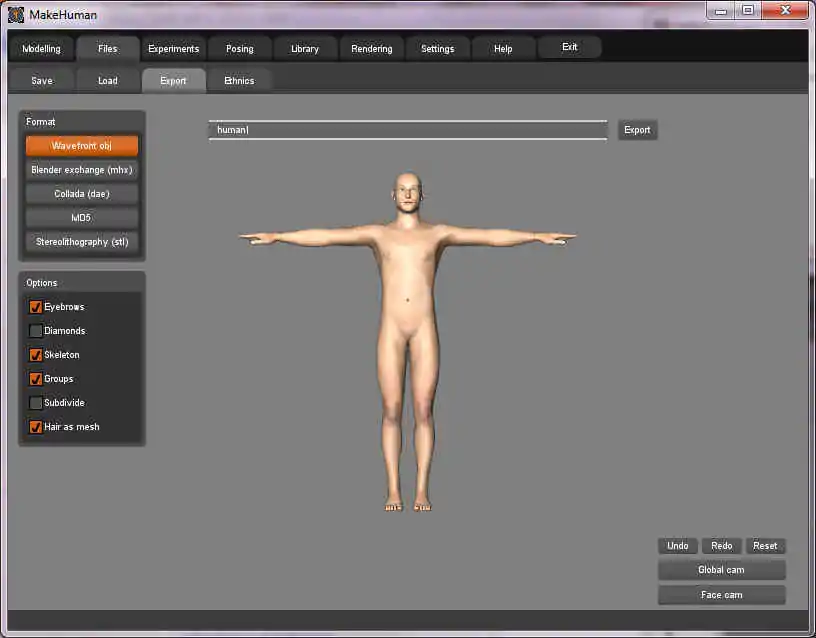Go to the Posing tab
Viewport: 816px width, 638px height.
pyautogui.click(x=240, y=49)
